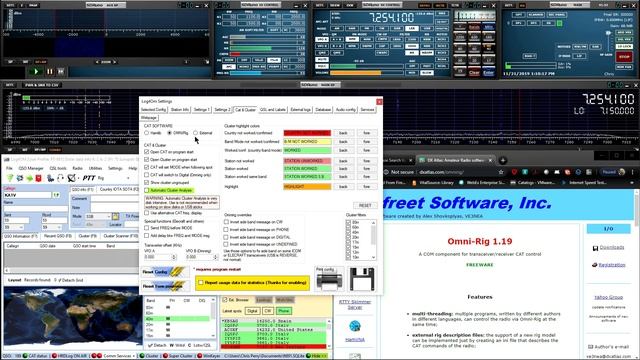Image resolution: width=640 pixels, height=360 pixels.
Task: Click the headset icon in Log4OM toolbar
Action: point(60,178)
